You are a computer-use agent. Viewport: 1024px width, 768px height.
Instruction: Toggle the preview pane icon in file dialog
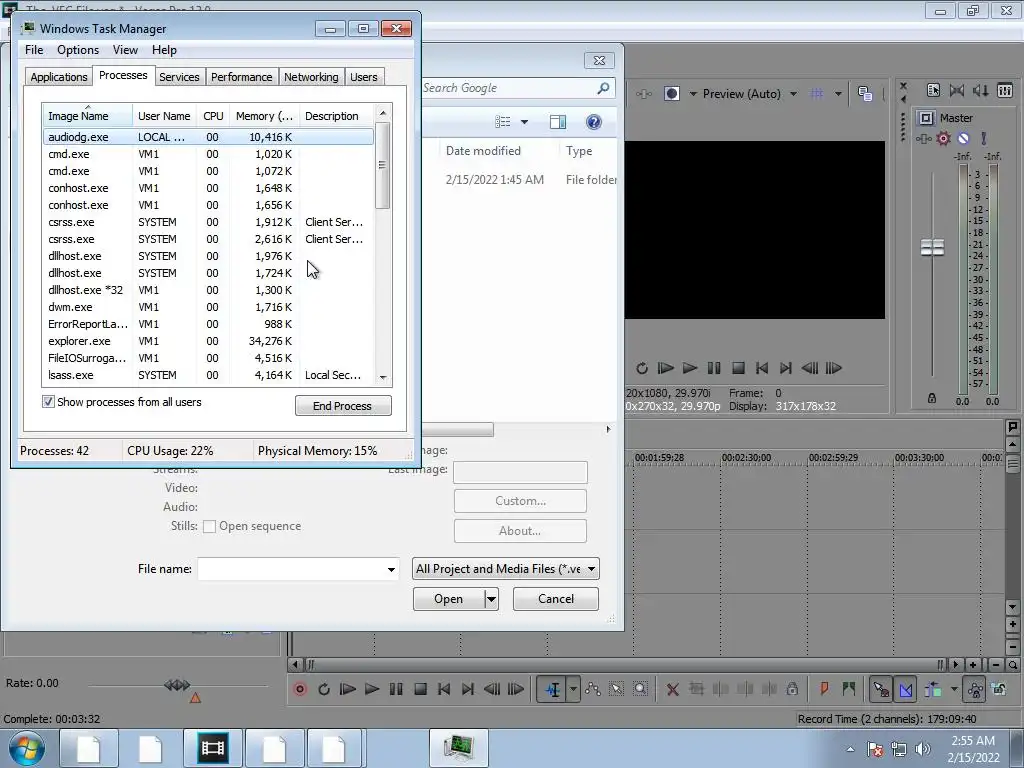558,122
